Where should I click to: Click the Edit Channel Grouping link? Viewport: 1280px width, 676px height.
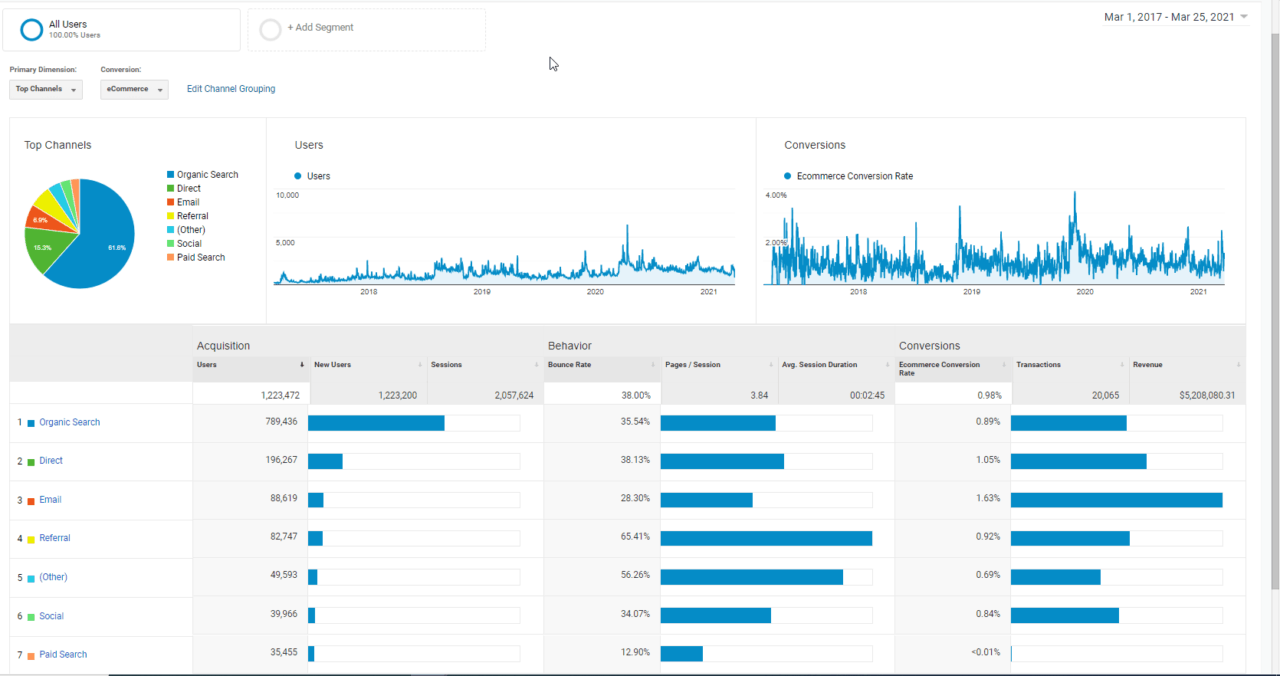pyautogui.click(x=231, y=89)
